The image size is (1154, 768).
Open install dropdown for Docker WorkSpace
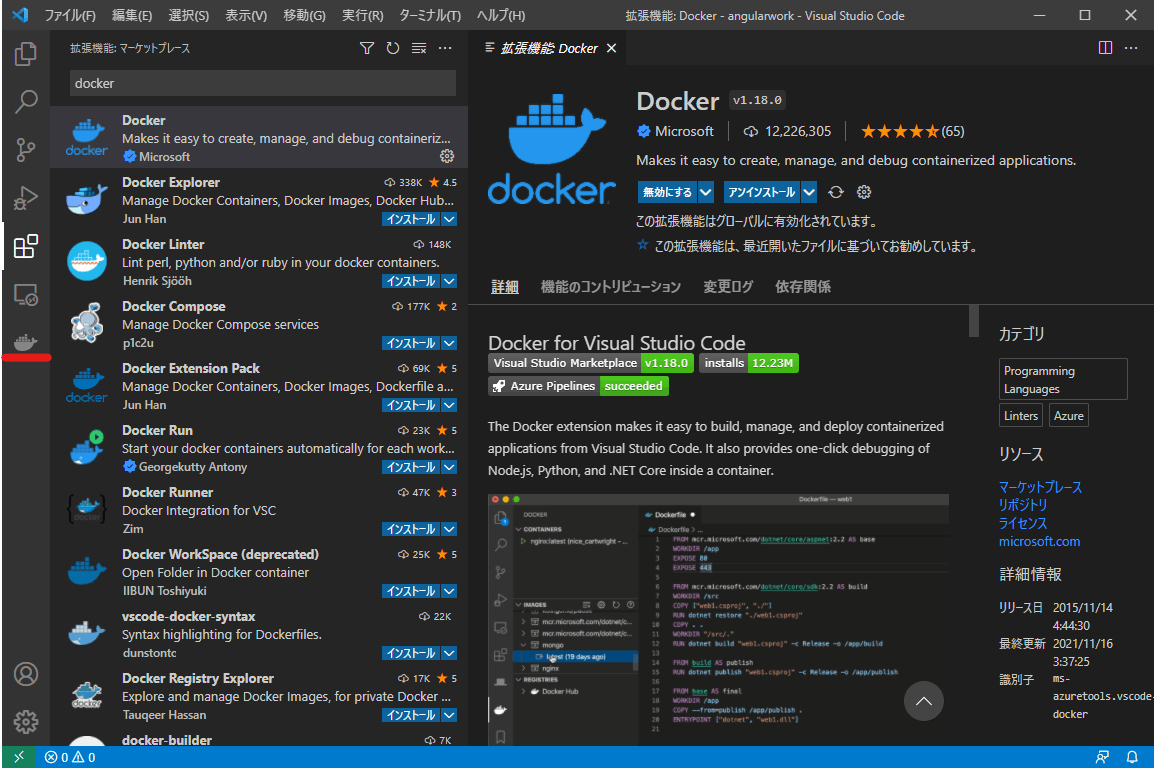coord(449,591)
